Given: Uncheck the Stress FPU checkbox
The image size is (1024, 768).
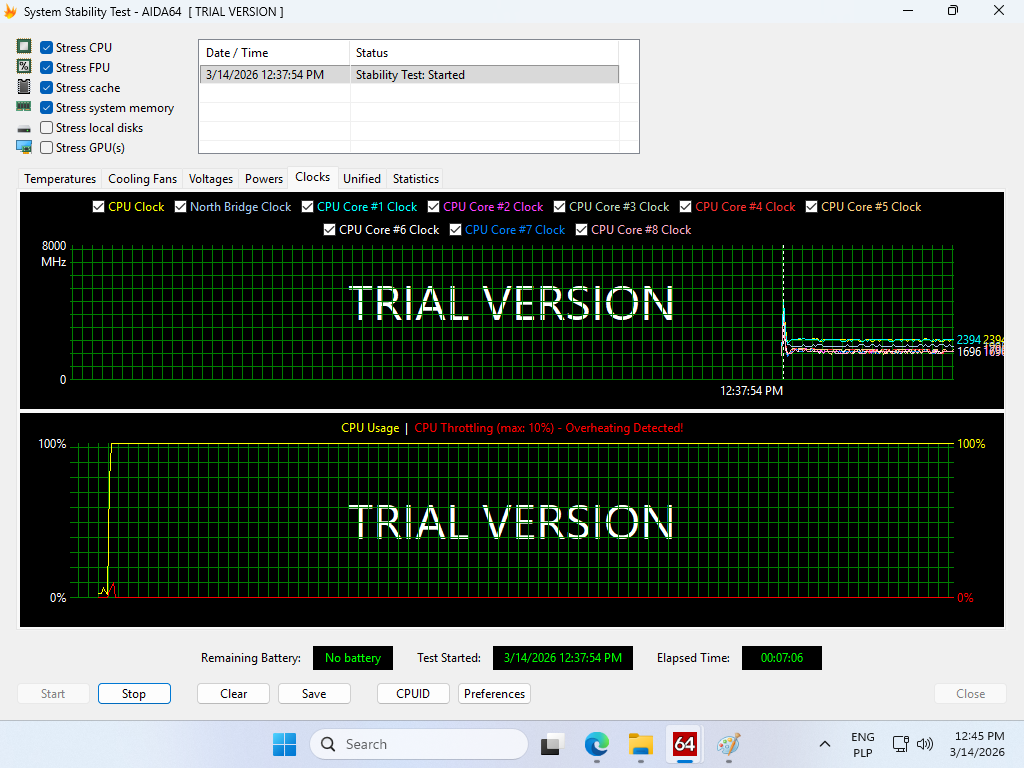Looking at the screenshot, I should click(x=46, y=68).
